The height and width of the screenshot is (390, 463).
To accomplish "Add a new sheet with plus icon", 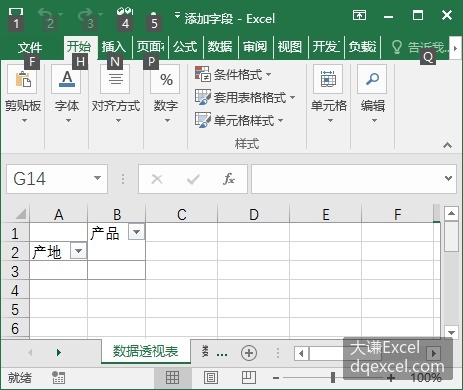I will coord(249,353).
